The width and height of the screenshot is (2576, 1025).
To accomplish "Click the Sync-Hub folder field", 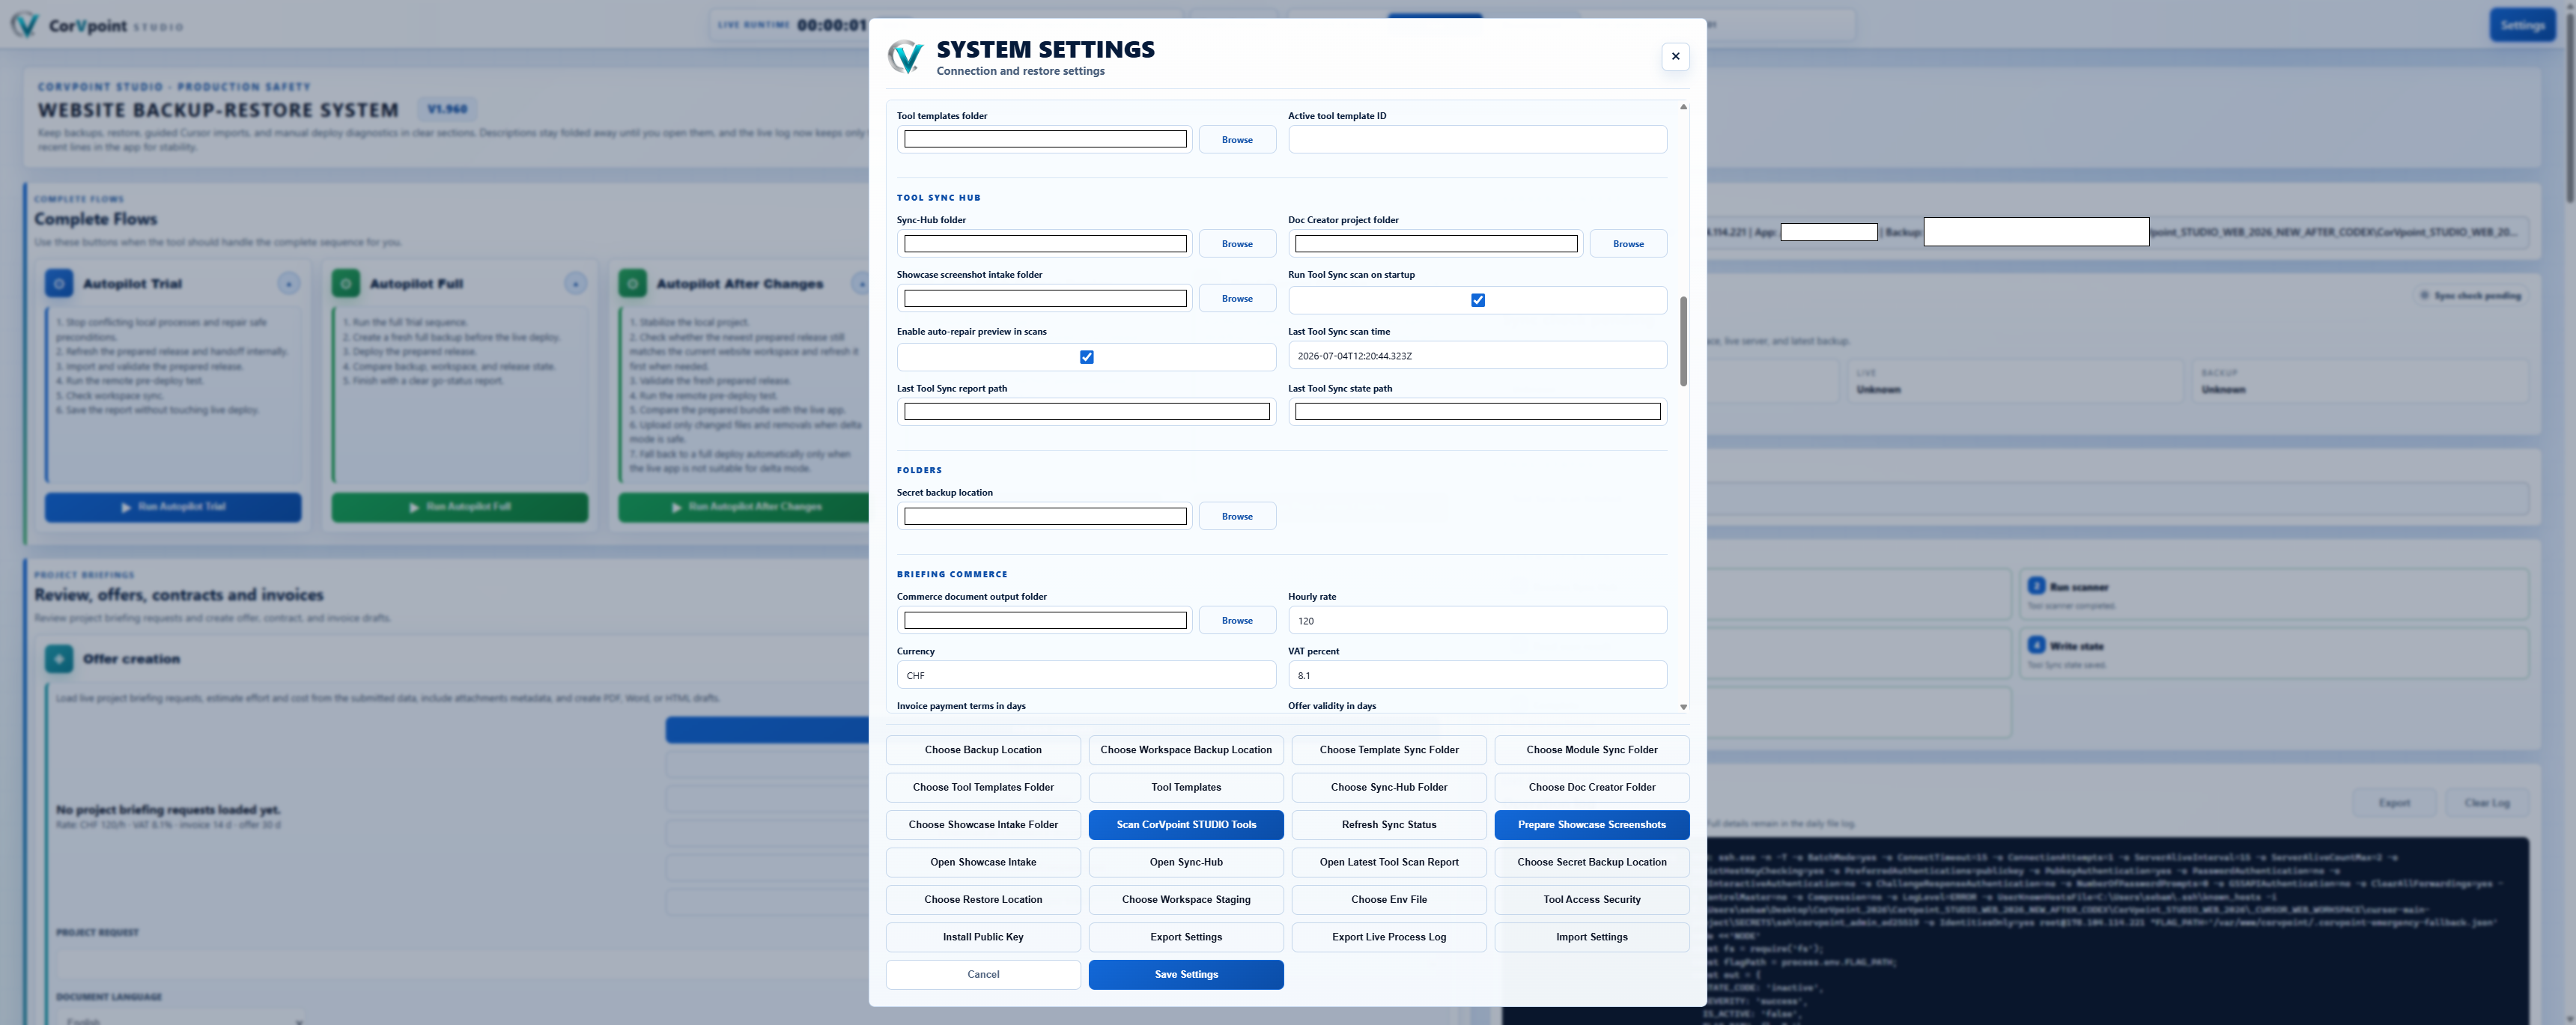I will pyautogui.click(x=1045, y=244).
